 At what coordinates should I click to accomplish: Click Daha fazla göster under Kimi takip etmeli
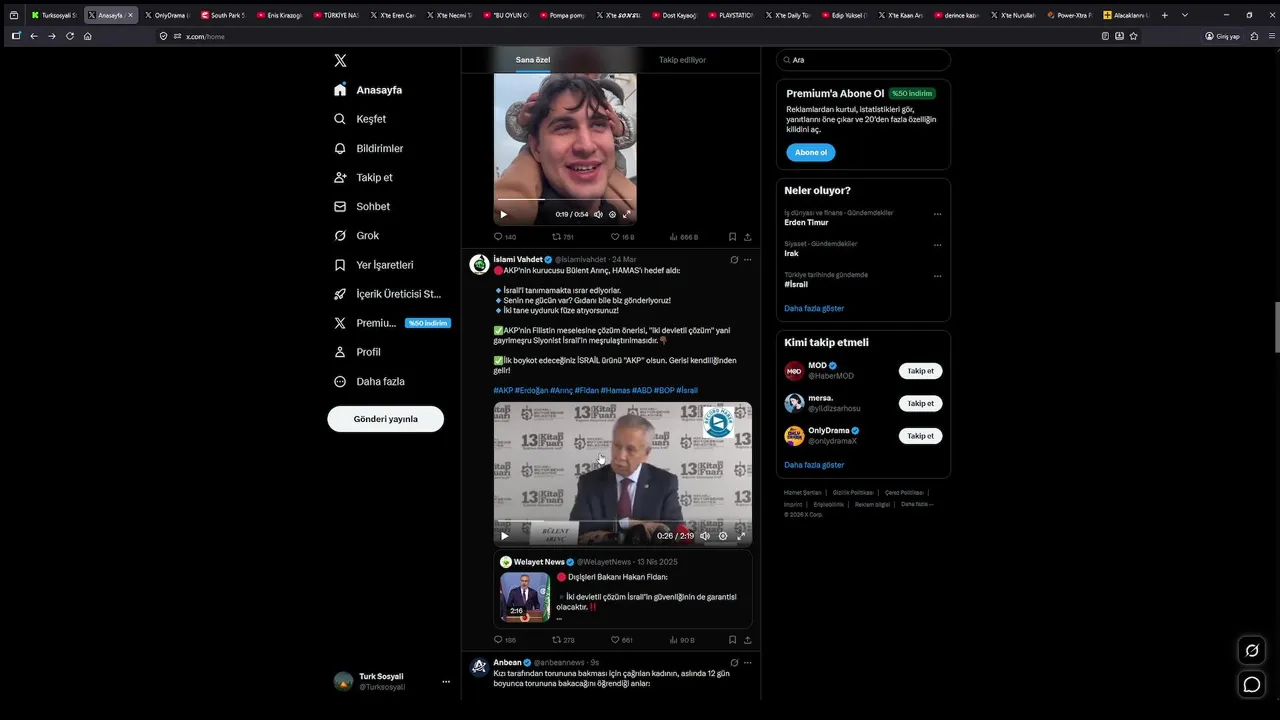[x=814, y=465]
